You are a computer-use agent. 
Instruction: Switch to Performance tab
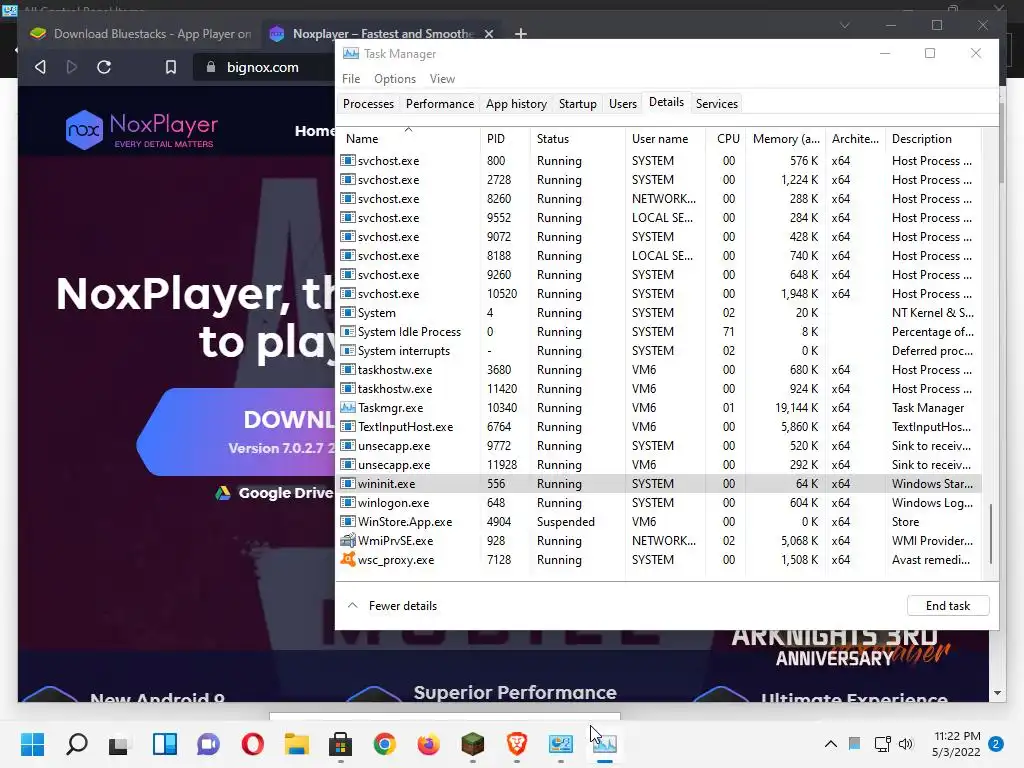pyautogui.click(x=440, y=103)
